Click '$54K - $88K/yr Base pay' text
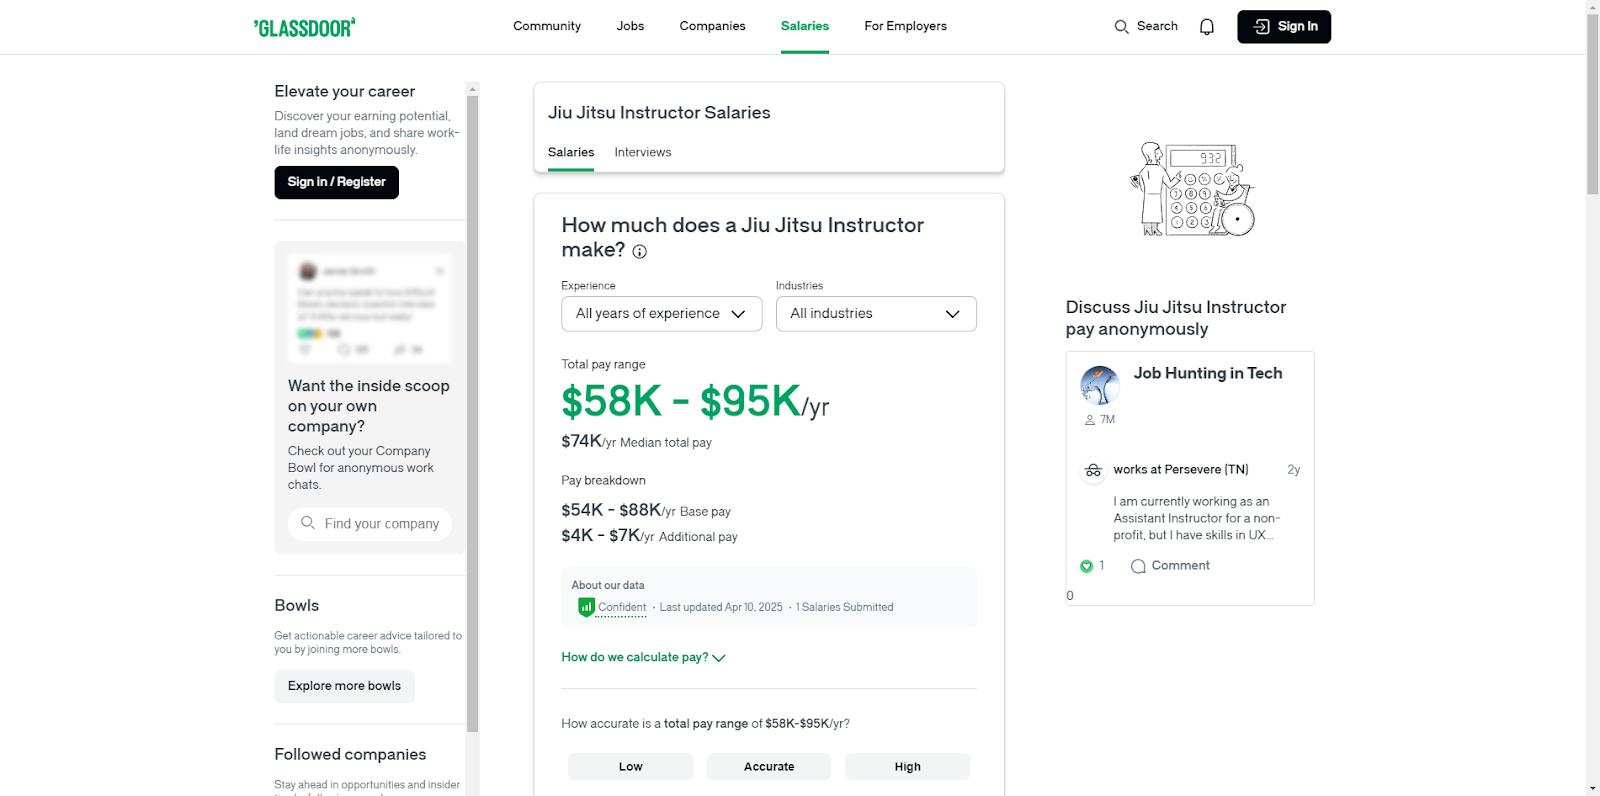Image resolution: width=1600 pixels, height=796 pixels. [646, 511]
